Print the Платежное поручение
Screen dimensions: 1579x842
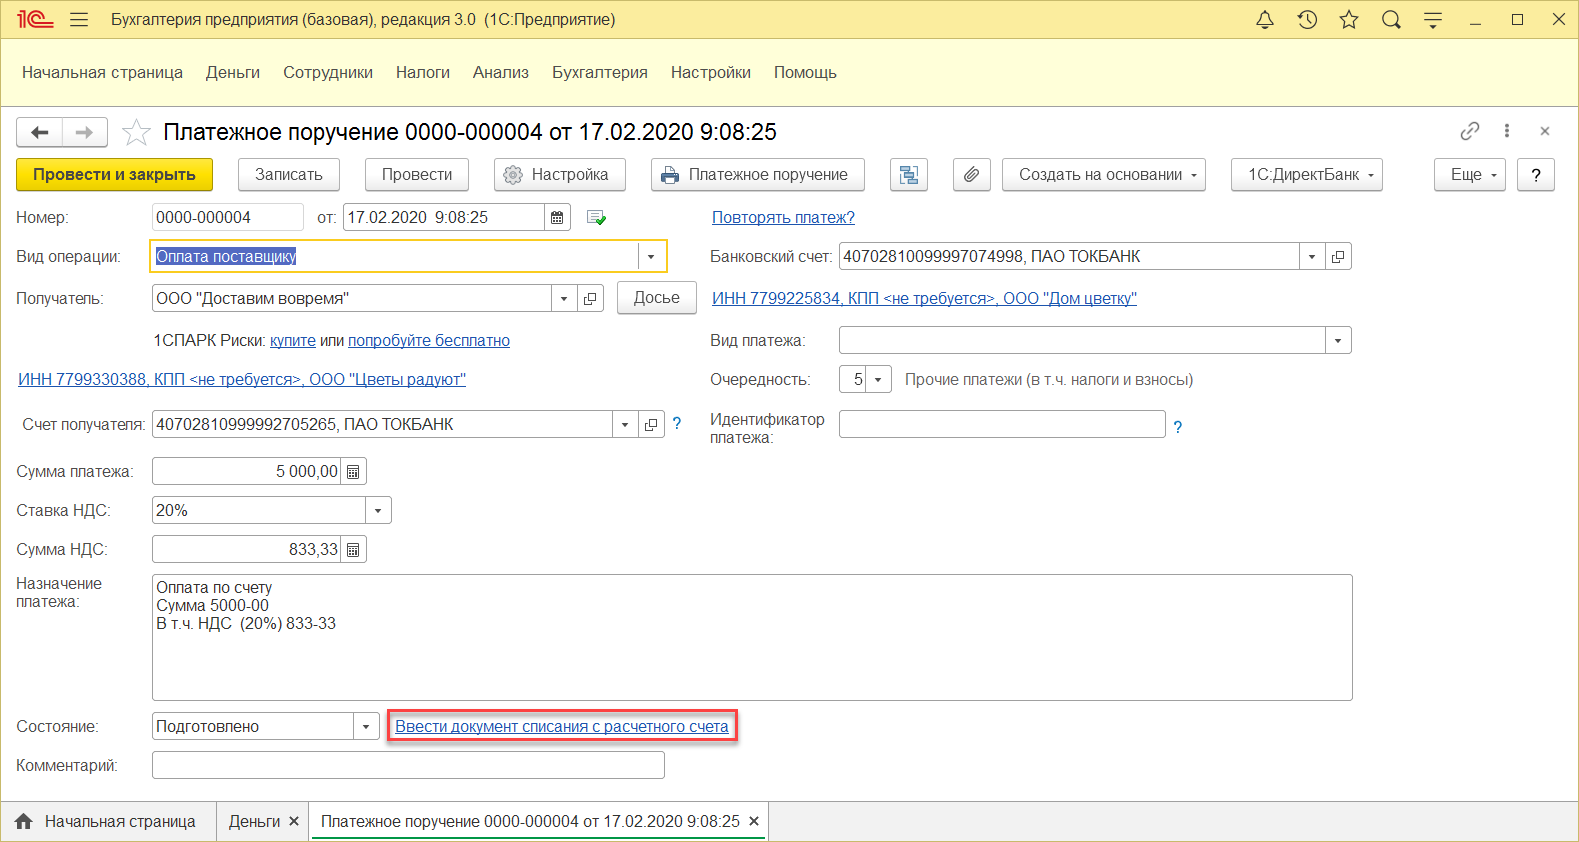(x=758, y=175)
